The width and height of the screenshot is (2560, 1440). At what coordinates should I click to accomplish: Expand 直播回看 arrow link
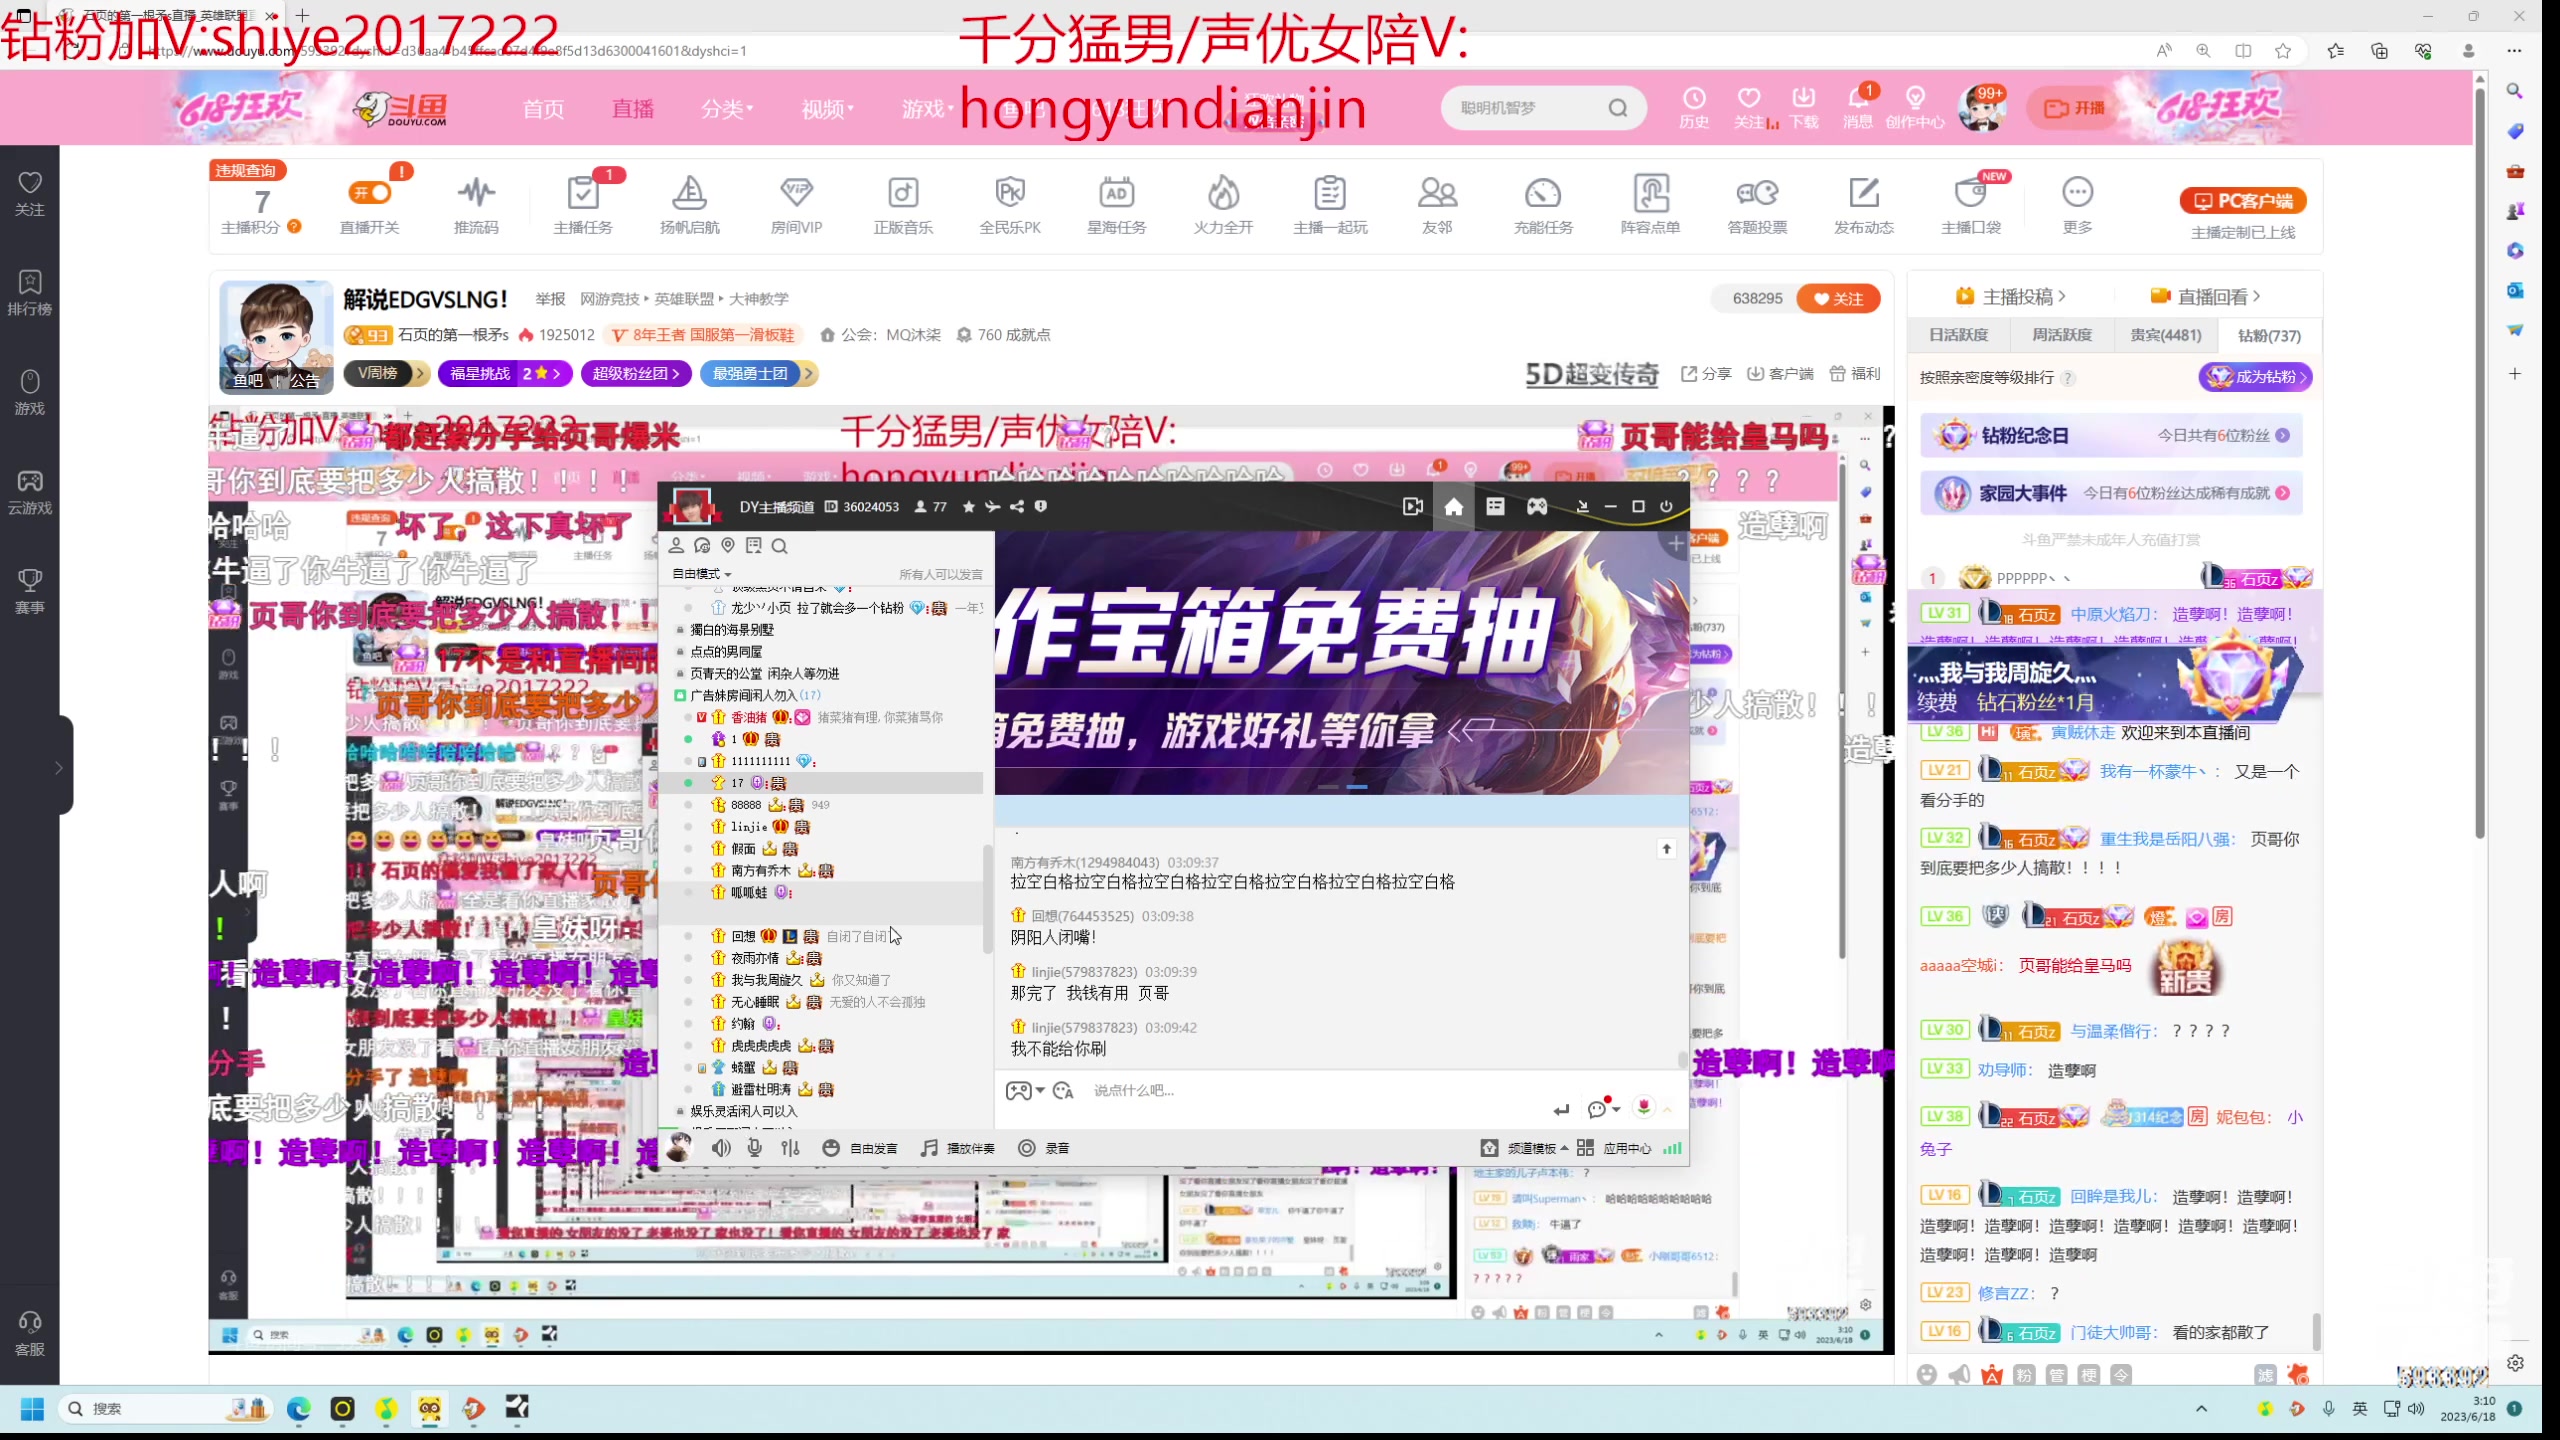tap(2205, 296)
